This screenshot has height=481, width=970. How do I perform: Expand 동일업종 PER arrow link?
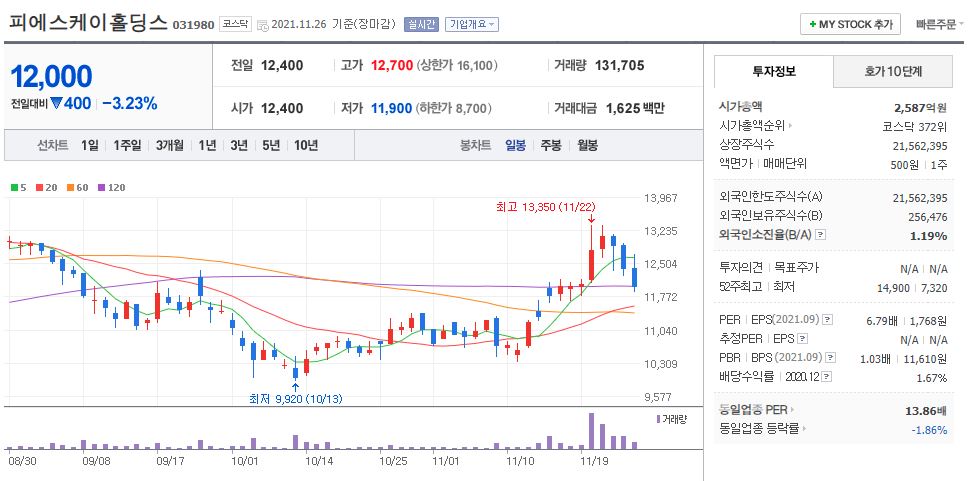[x=793, y=409]
